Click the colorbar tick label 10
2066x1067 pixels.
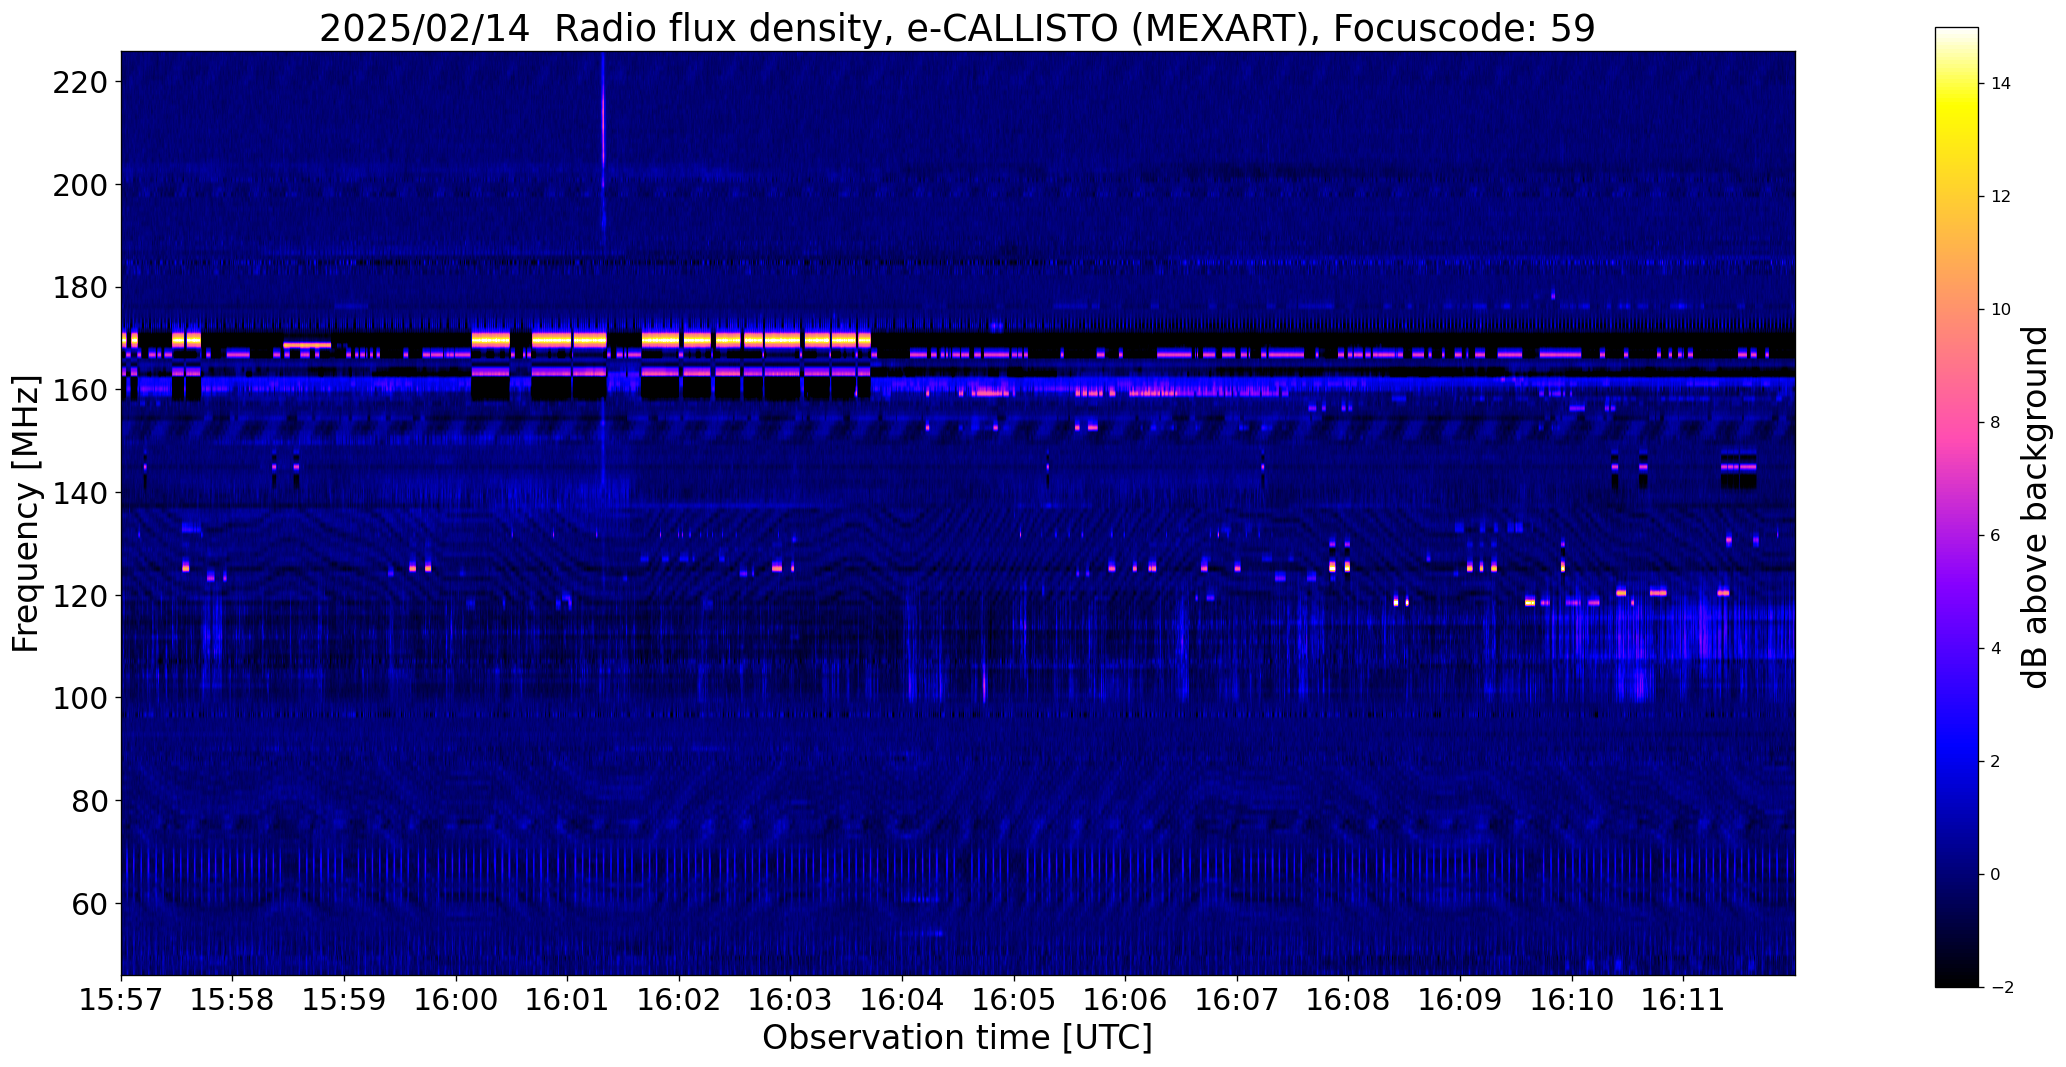click(2000, 310)
